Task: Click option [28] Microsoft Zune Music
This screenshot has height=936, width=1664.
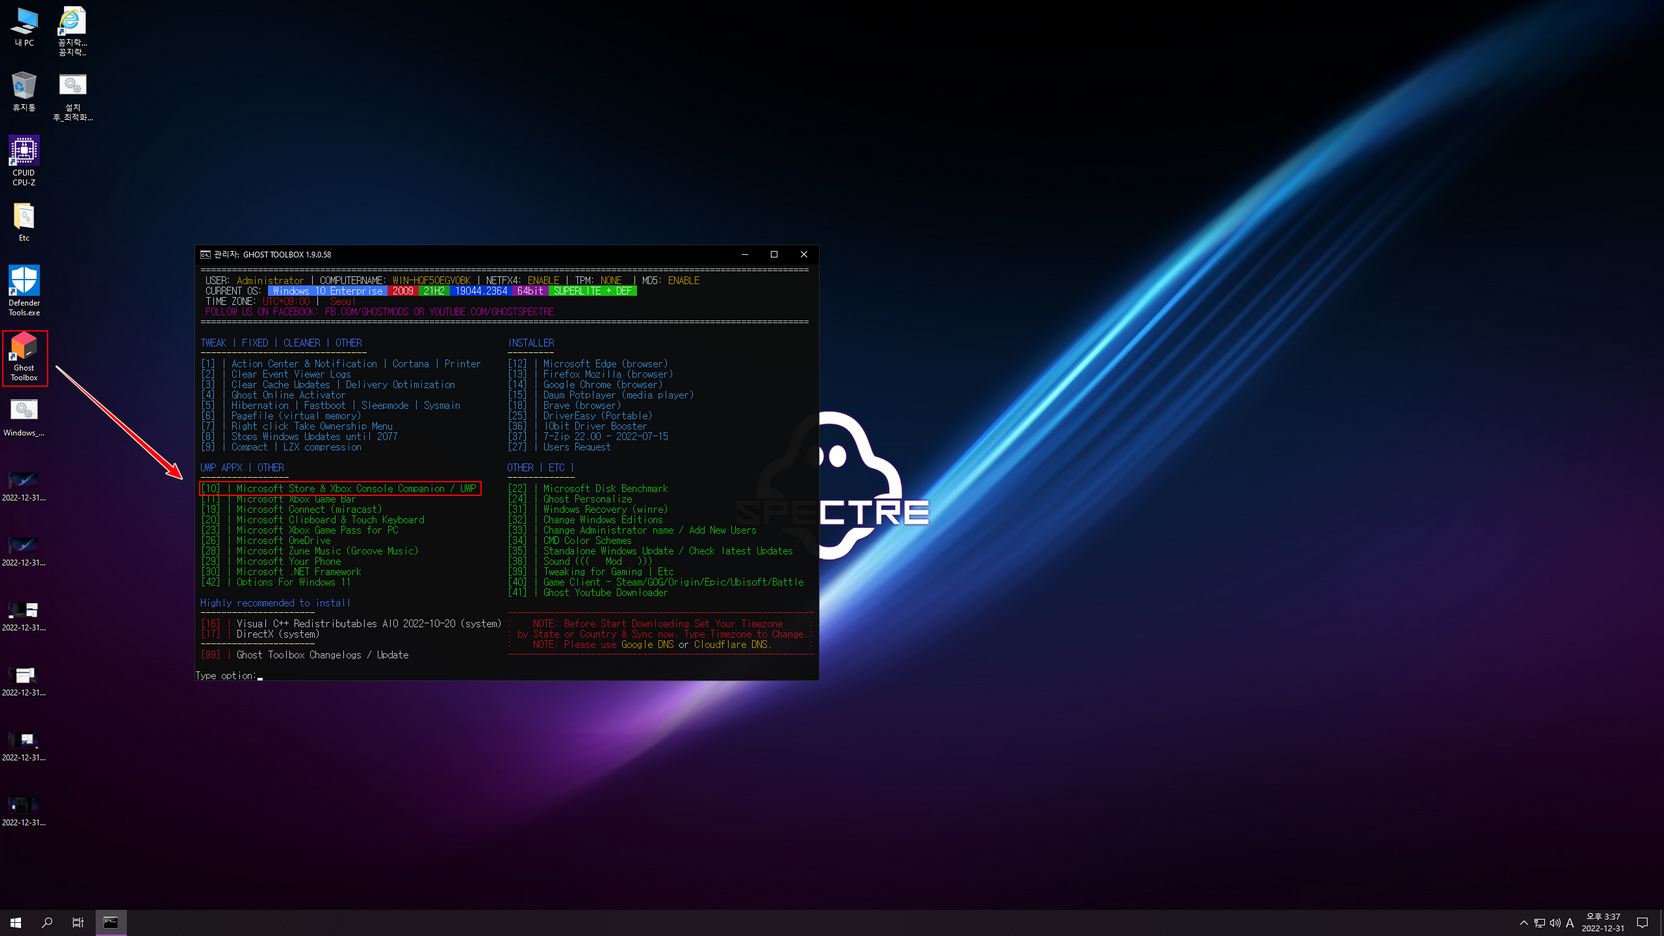Action: pyautogui.click(x=309, y=551)
